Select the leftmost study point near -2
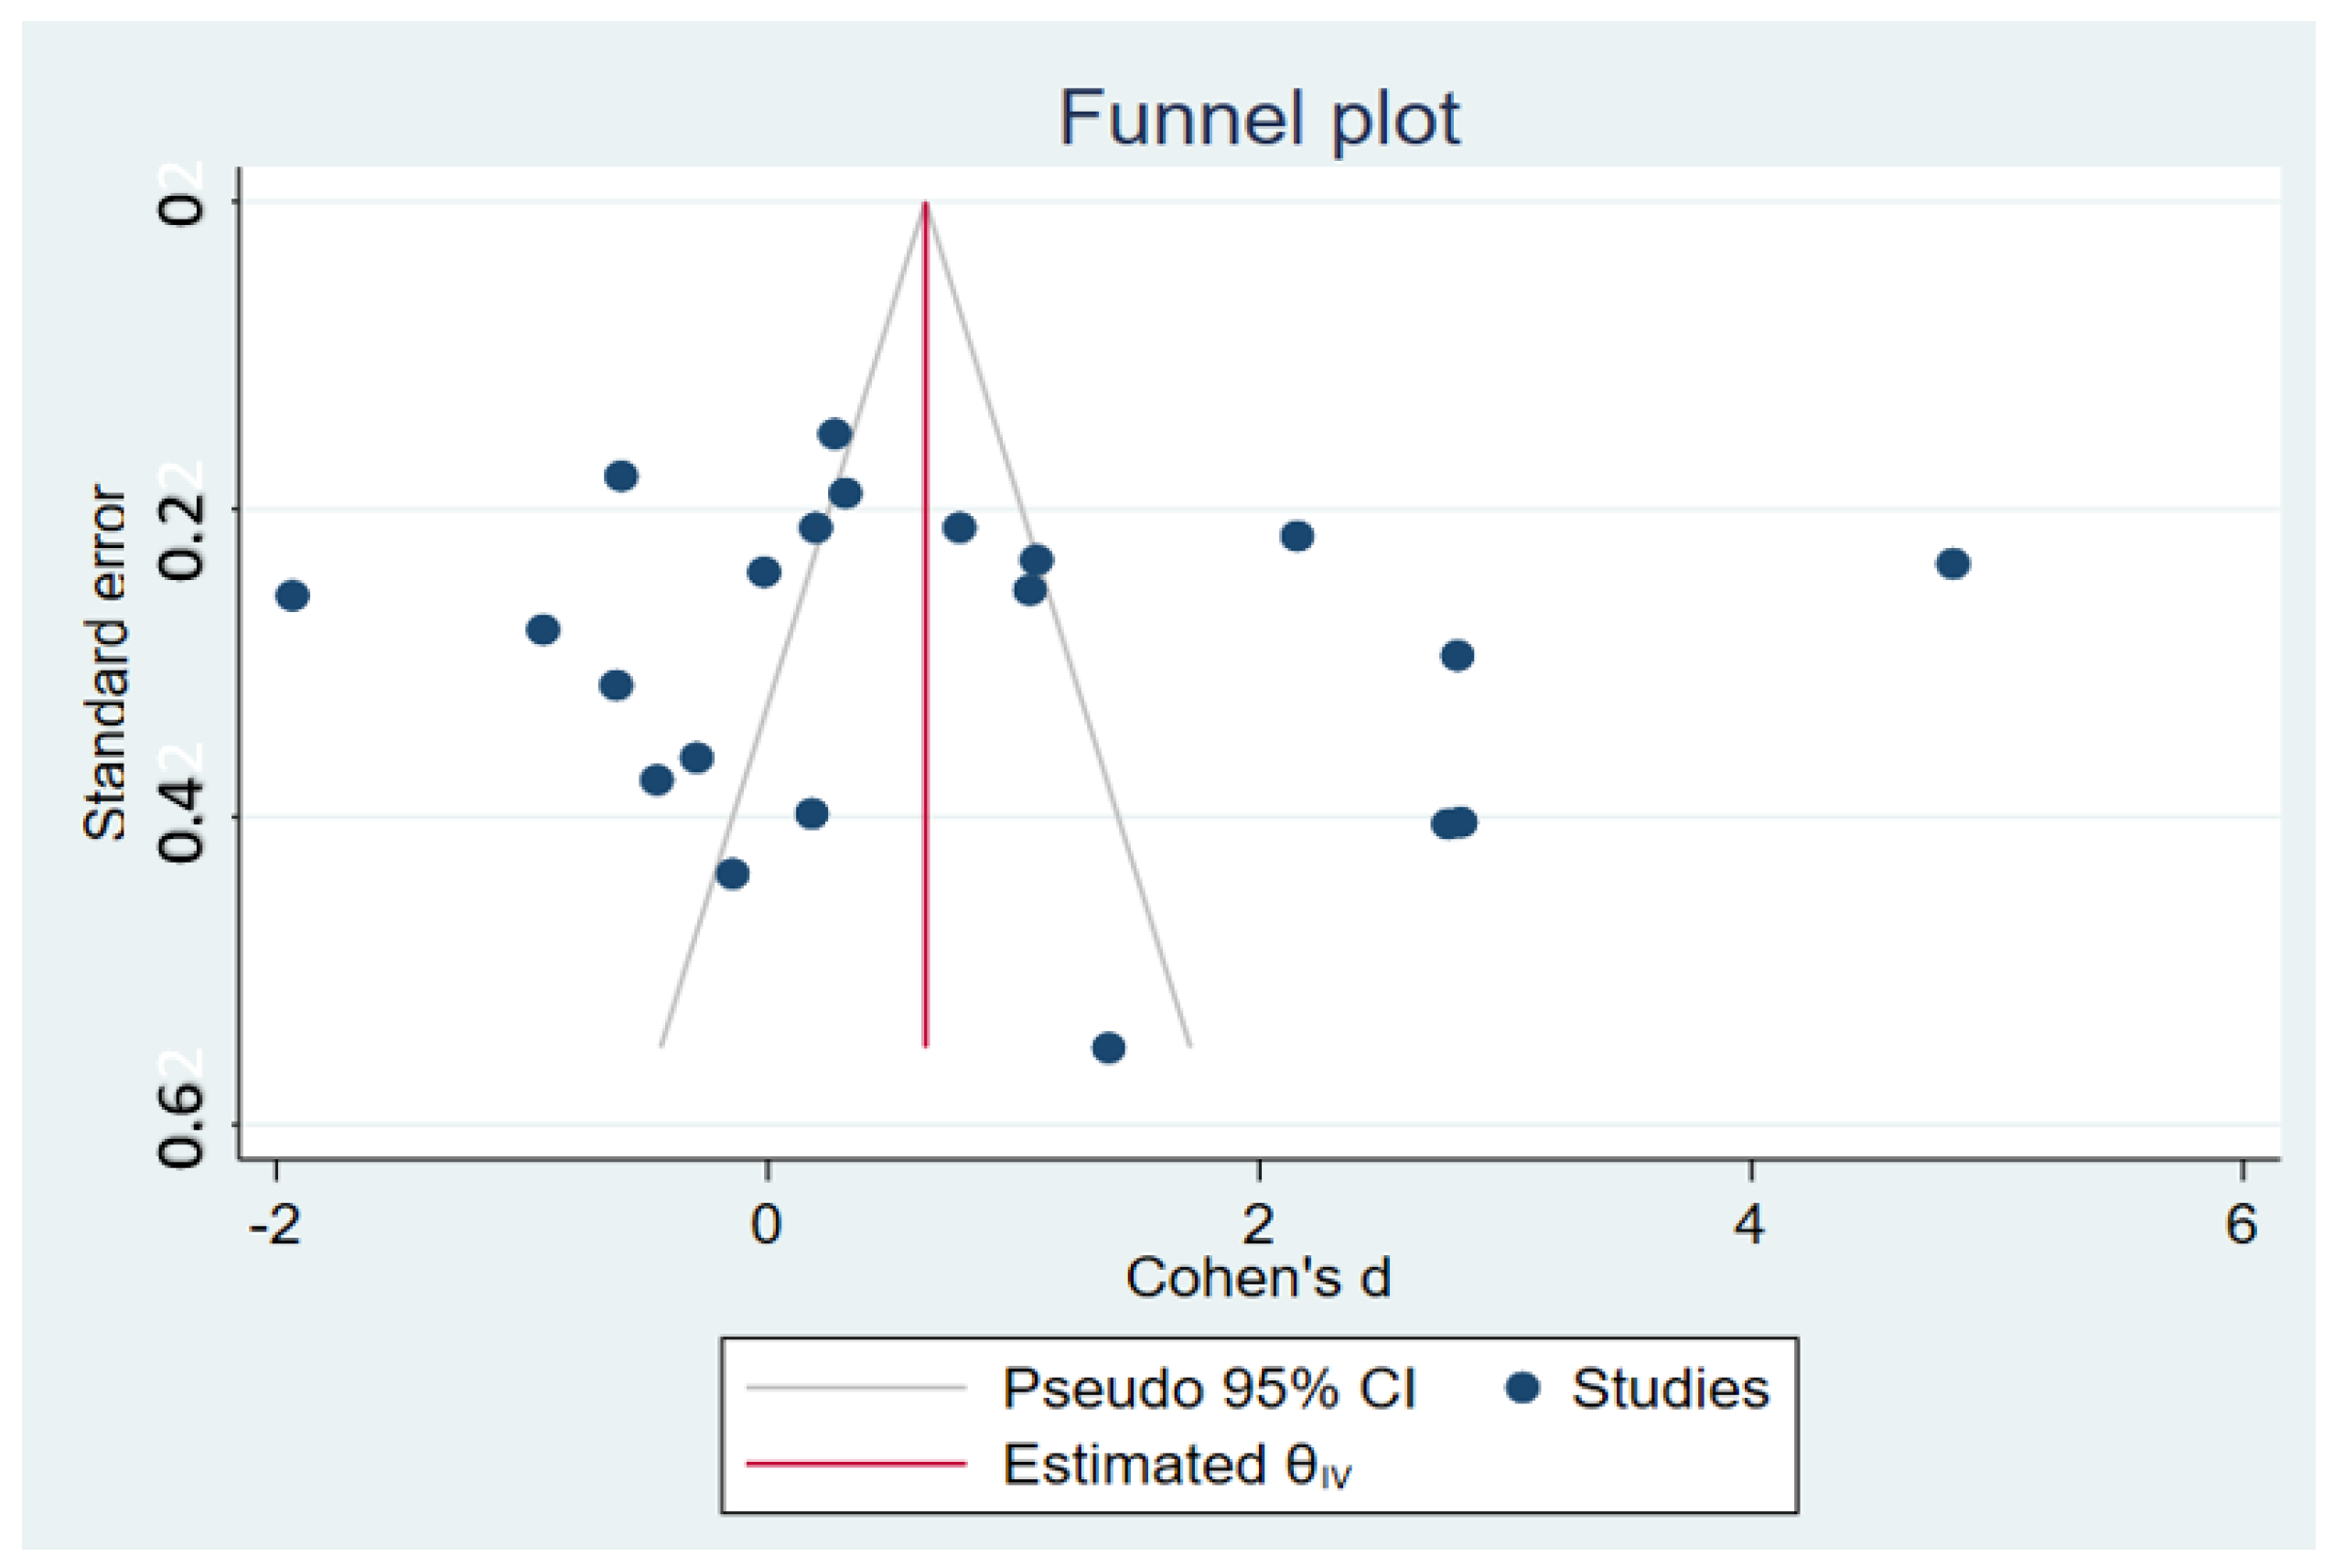 click(292, 596)
